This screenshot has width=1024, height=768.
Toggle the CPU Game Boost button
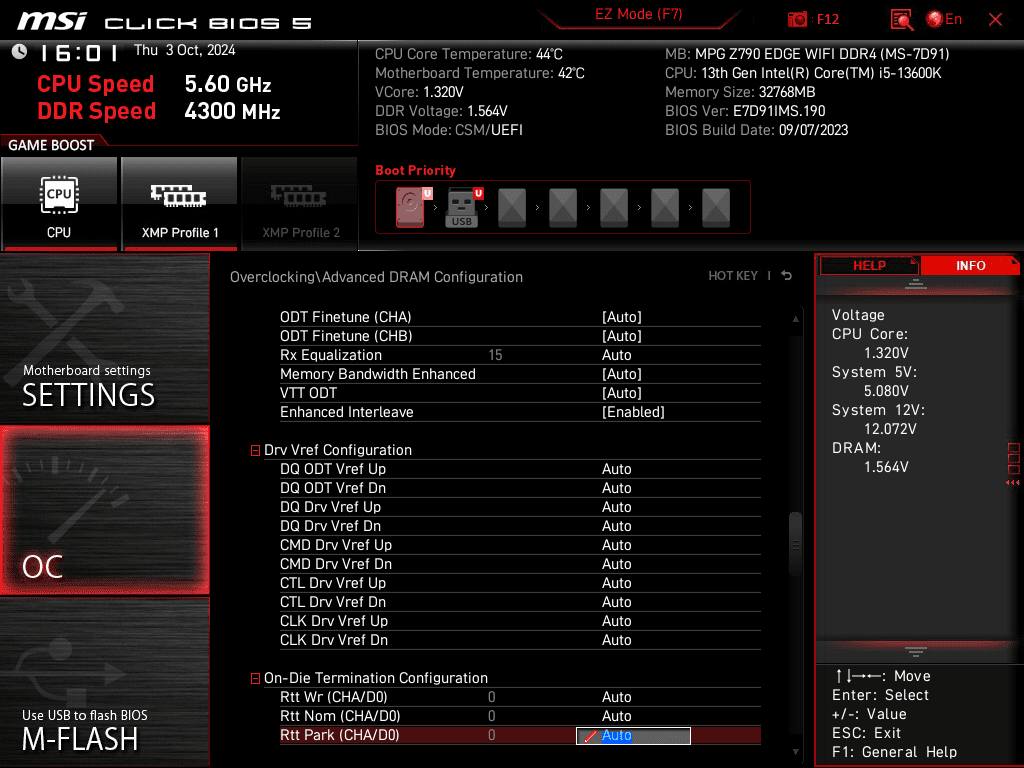[59, 204]
